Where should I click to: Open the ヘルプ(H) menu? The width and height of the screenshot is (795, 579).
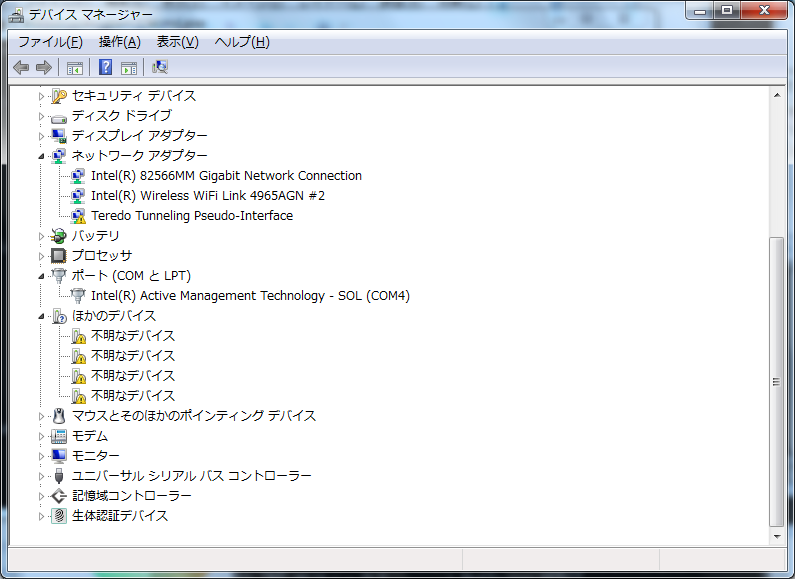(242, 42)
